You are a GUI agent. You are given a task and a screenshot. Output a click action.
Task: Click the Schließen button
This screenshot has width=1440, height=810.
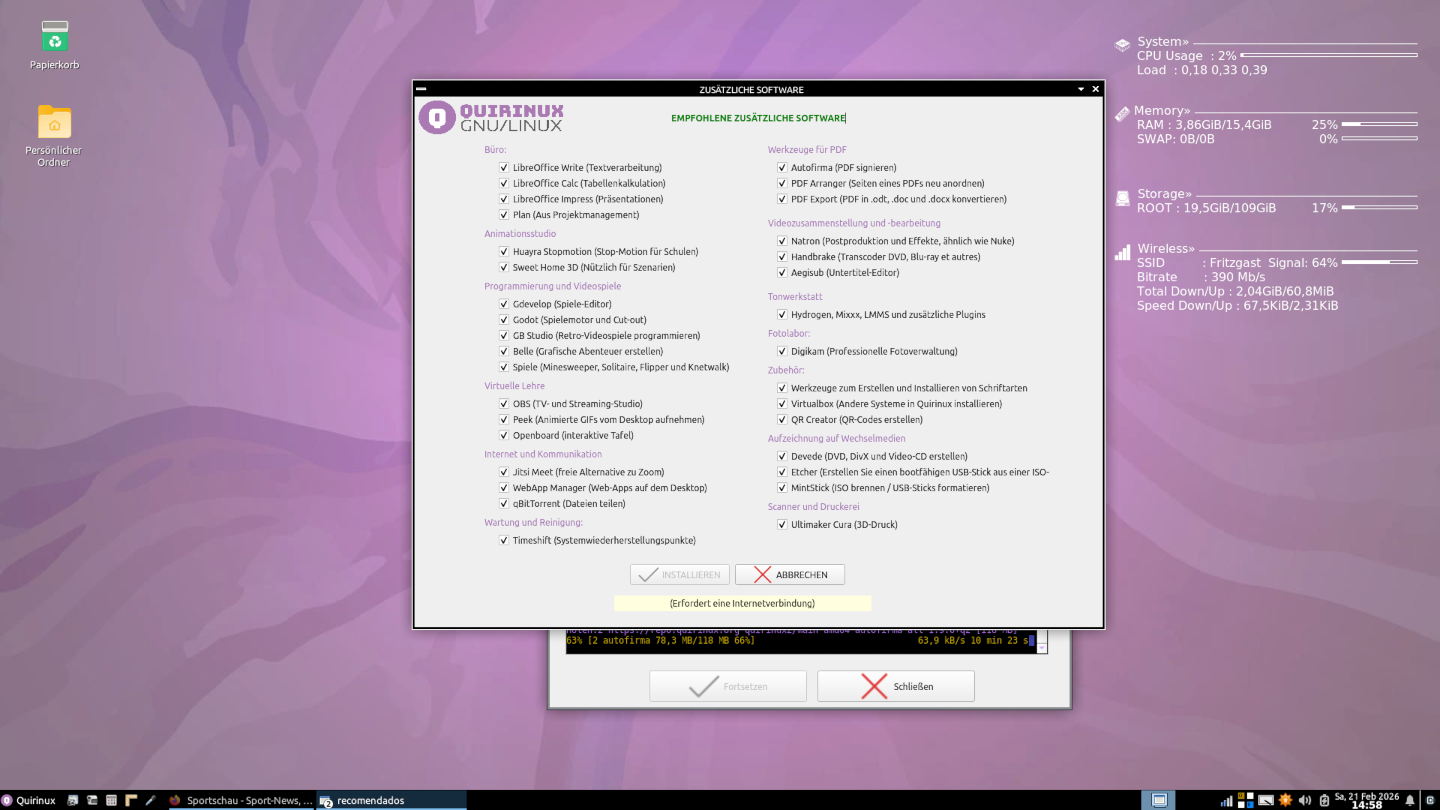pyautogui.click(x=895, y=686)
